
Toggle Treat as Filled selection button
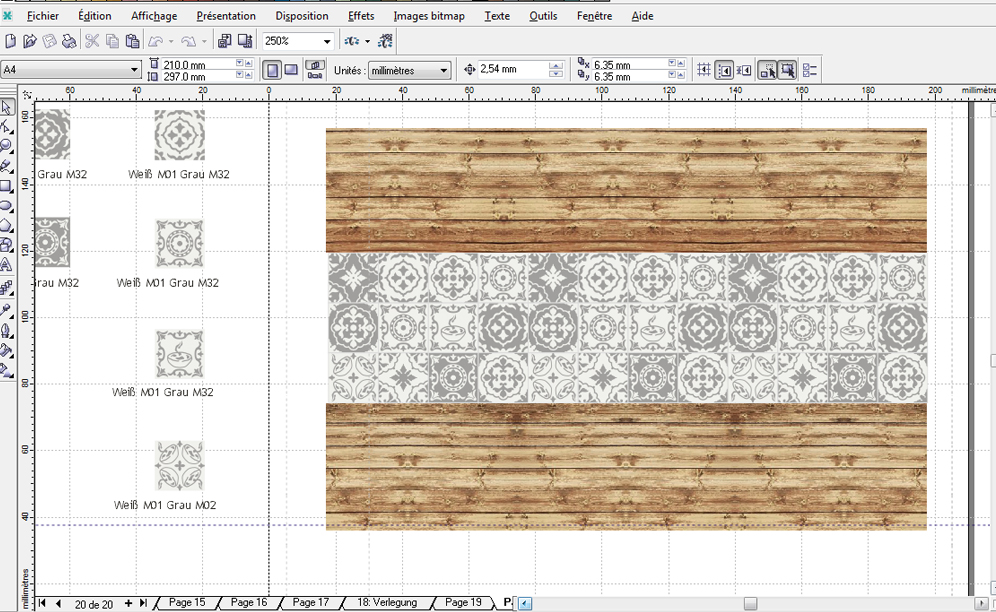click(x=787, y=70)
